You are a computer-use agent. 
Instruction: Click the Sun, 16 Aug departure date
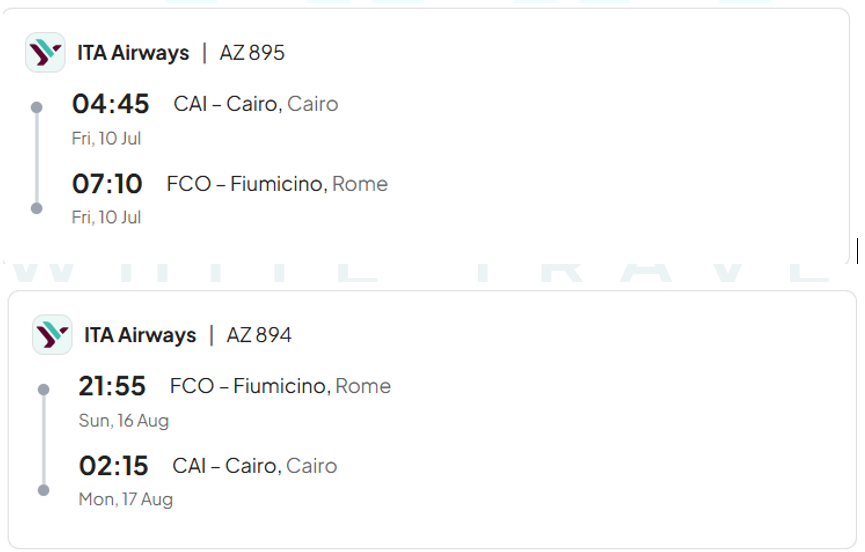pos(124,421)
